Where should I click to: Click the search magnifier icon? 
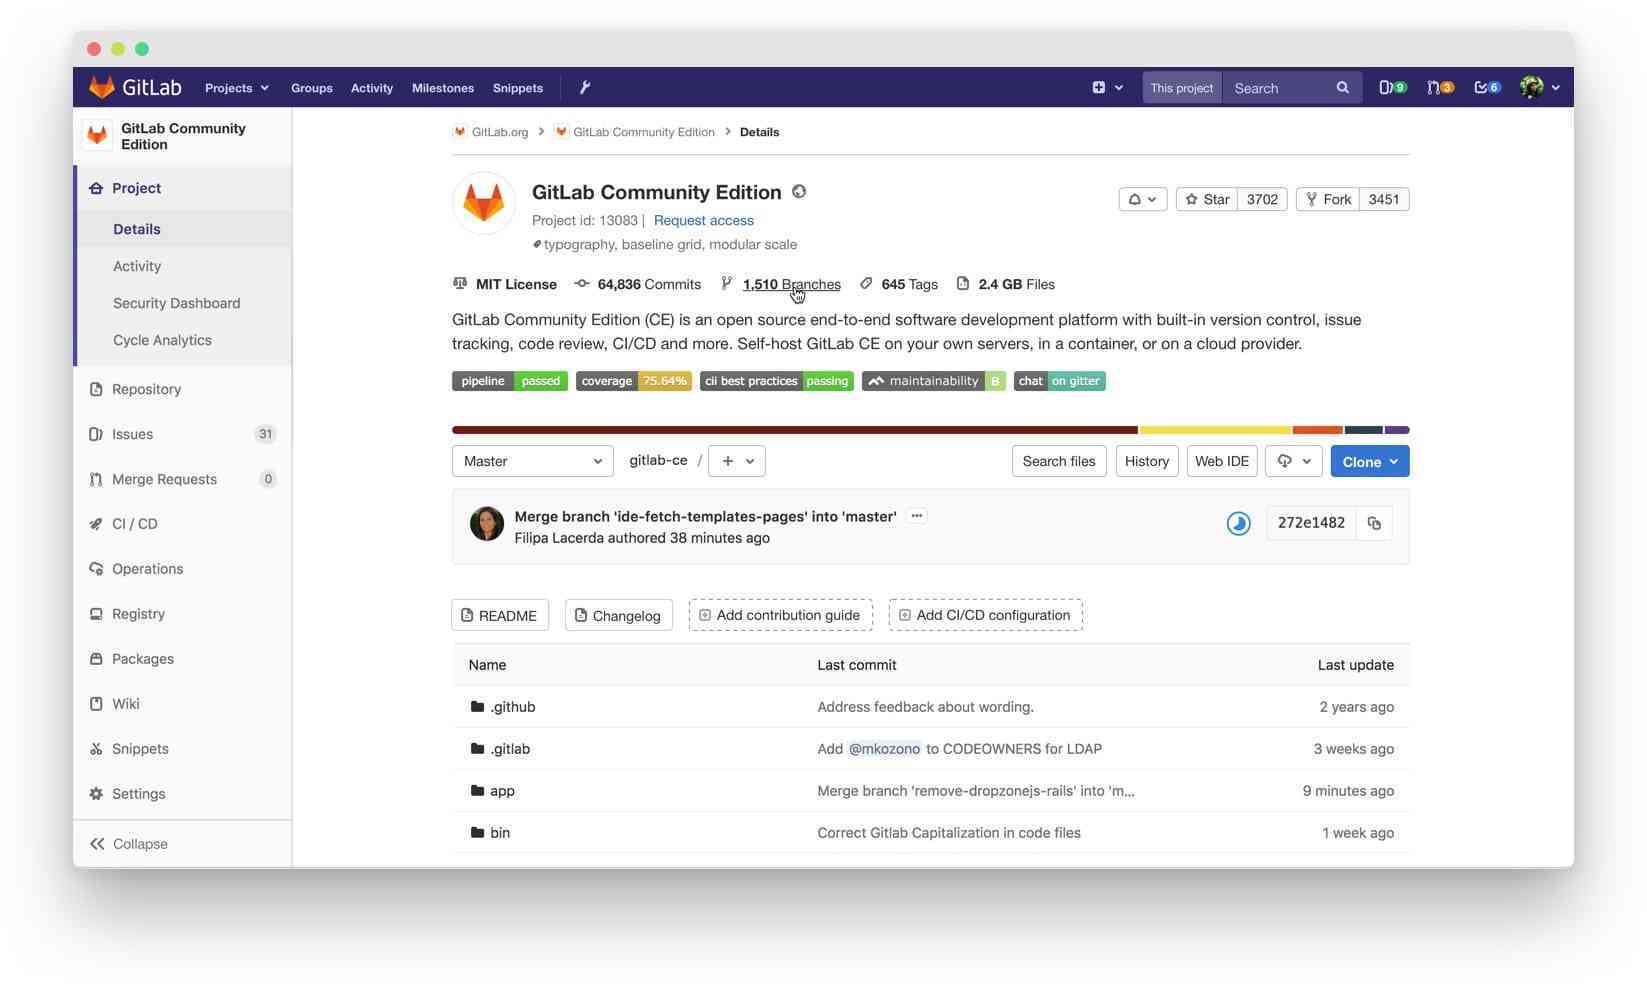(x=1342, y=88)
